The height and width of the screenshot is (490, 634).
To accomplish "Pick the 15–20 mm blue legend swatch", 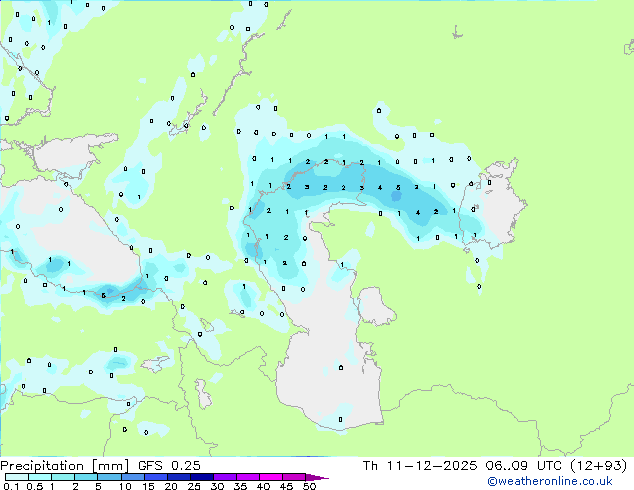I will click(x=156, y=477).
